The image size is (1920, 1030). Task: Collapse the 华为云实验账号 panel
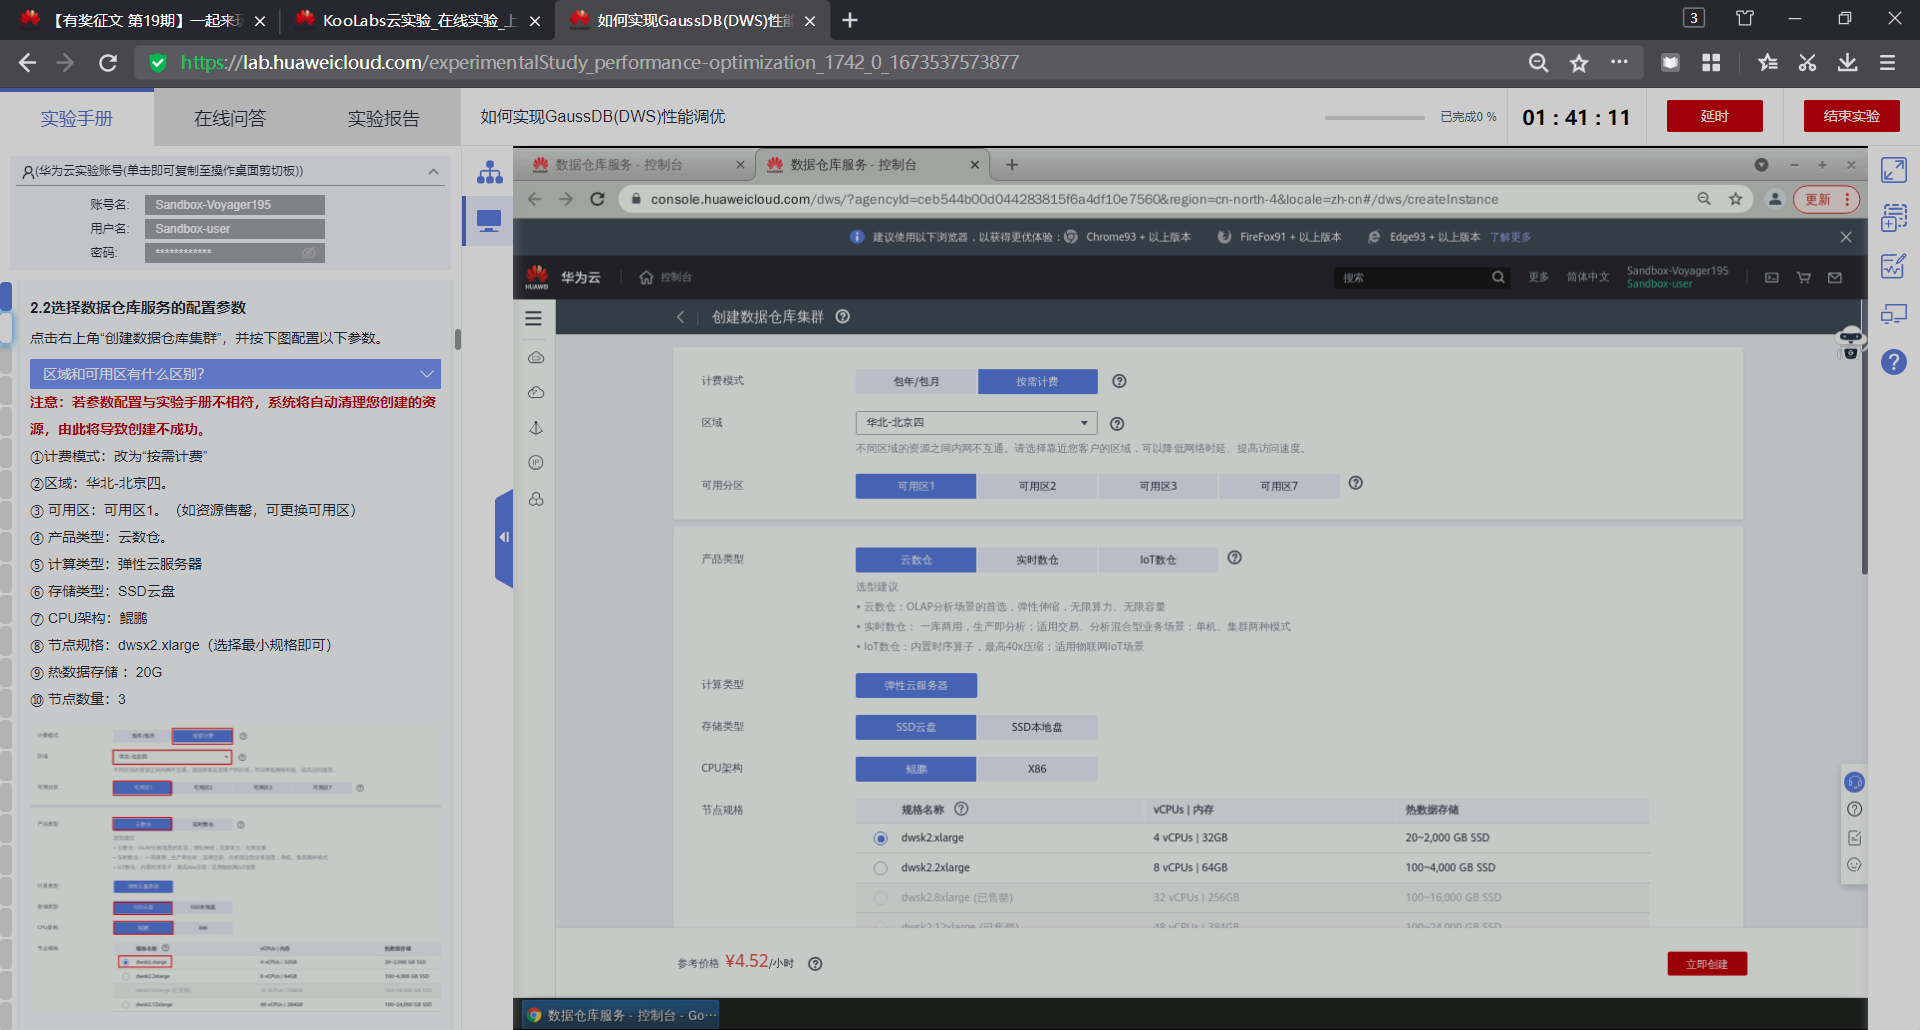pyautogui.click(x=433, y=171)
